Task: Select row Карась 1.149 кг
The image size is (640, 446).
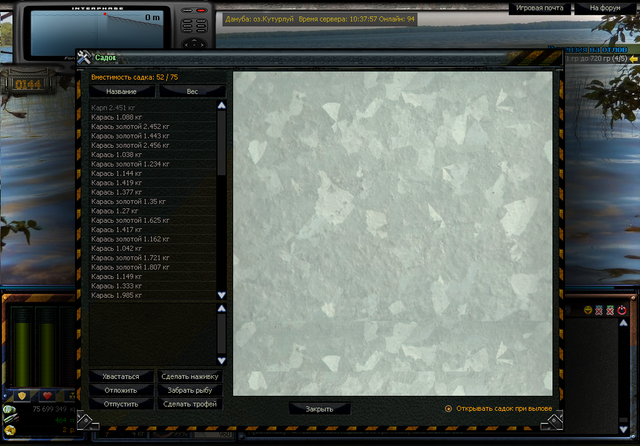Action: point(153,277)
